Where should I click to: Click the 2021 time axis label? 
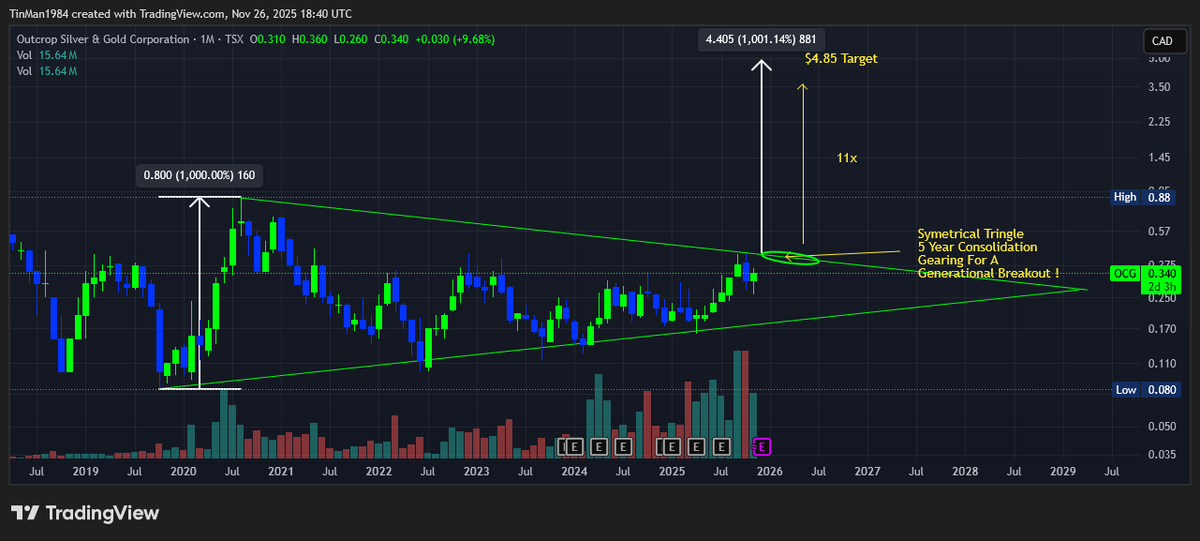pos(281,471)
